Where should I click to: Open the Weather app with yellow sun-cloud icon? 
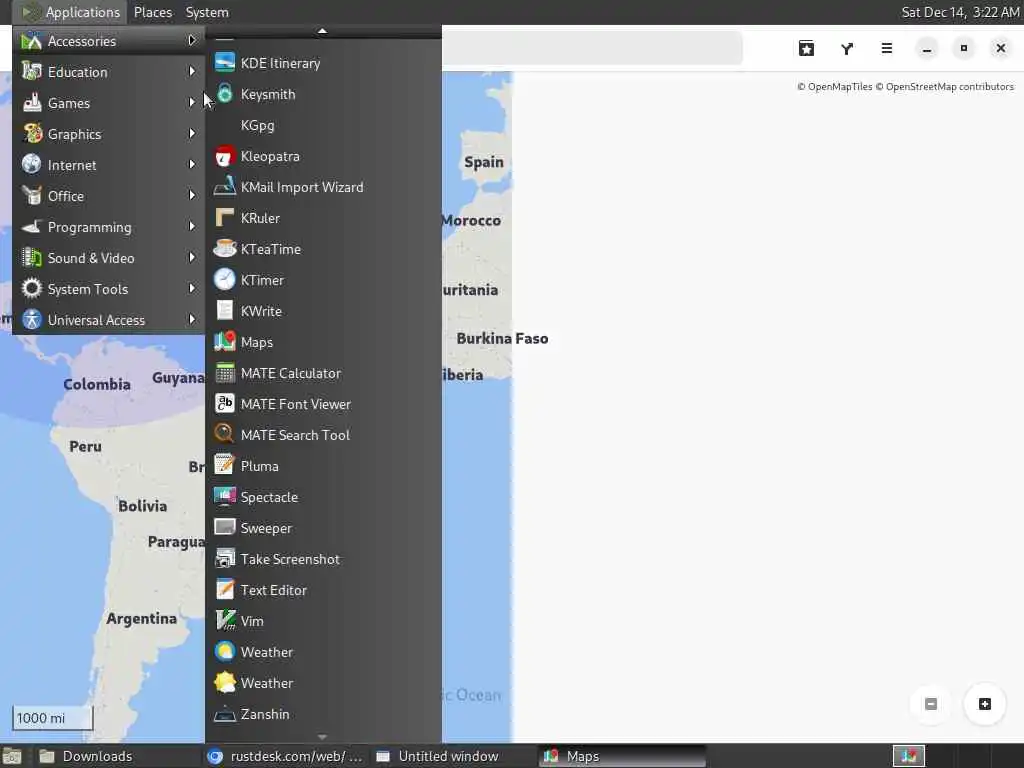tap(323, 684)
